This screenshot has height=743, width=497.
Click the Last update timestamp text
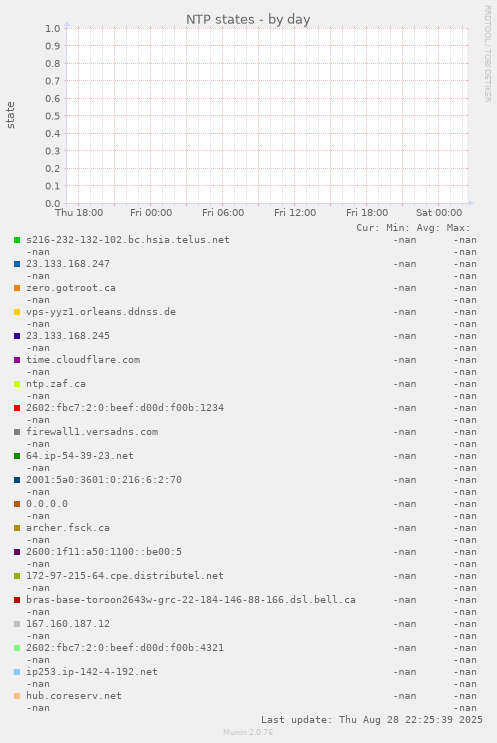point(372,720)
